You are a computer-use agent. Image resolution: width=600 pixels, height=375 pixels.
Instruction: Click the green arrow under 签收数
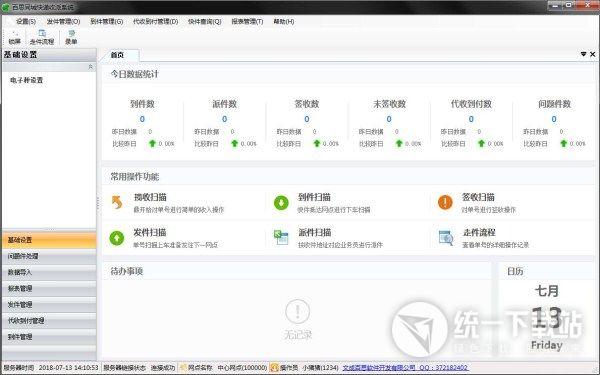tap(317, 143)
